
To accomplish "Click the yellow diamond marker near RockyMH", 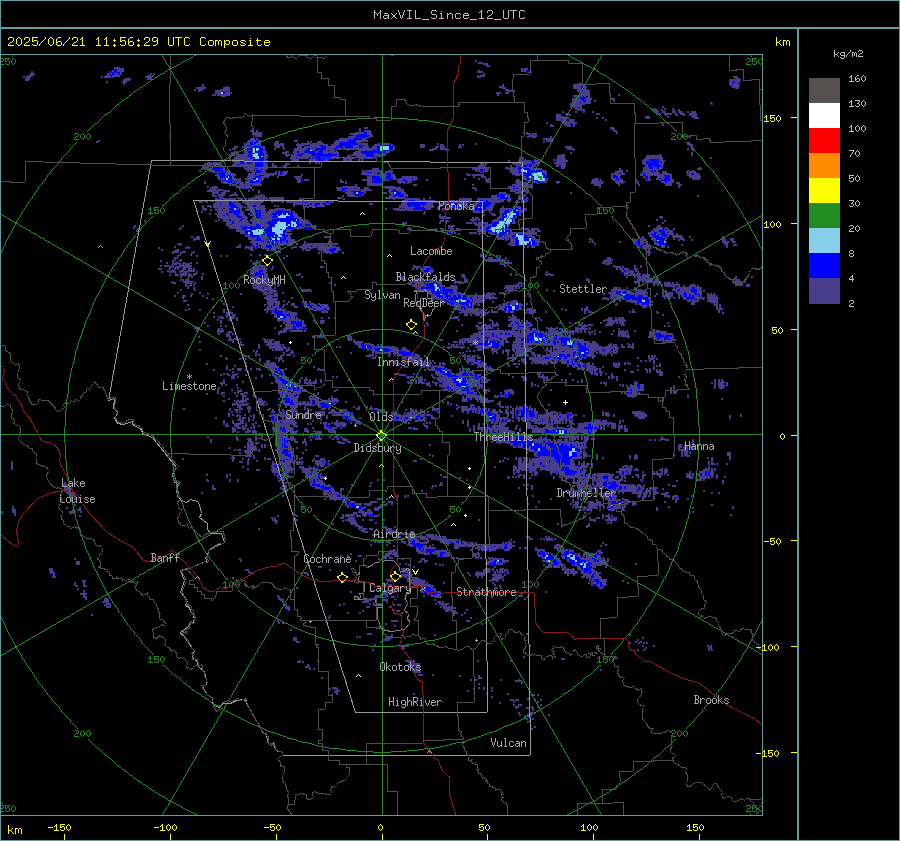I will coord(267,261).
